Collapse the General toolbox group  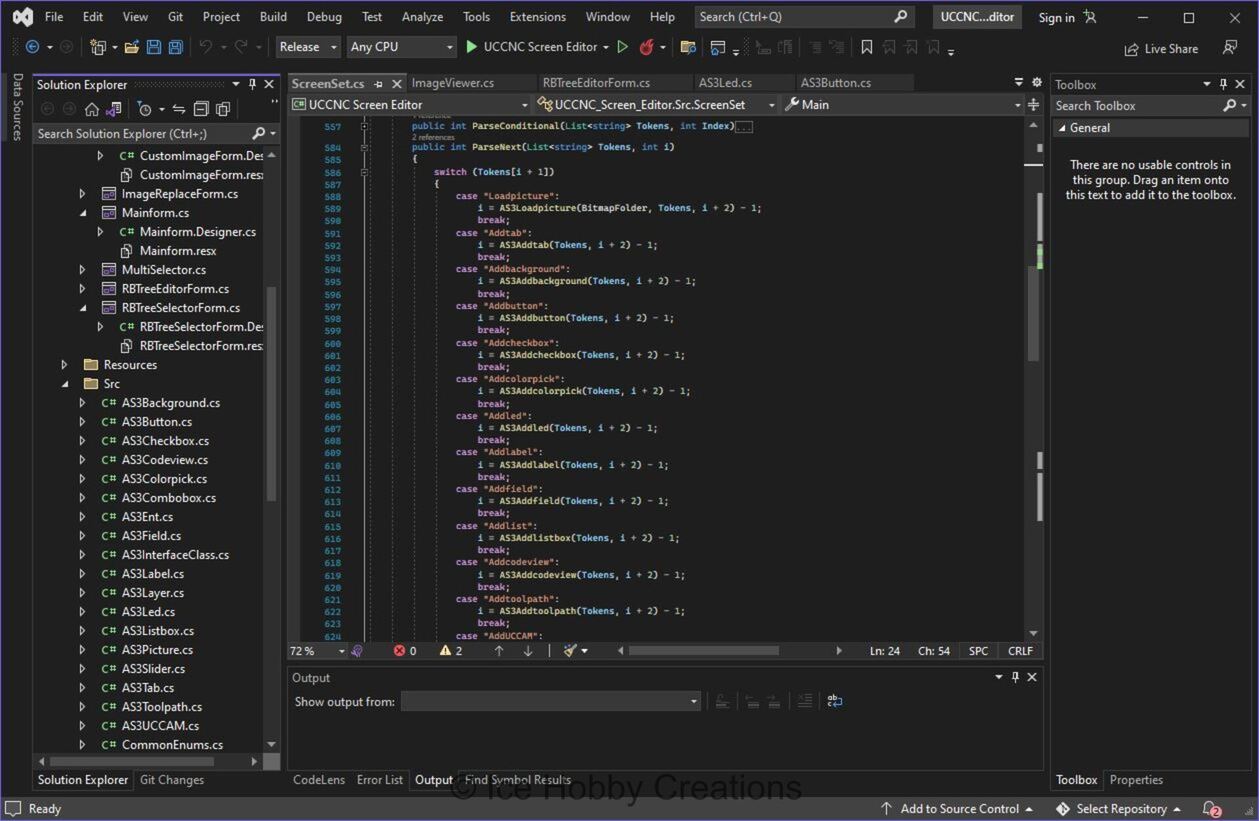[x=1061, y=128]
